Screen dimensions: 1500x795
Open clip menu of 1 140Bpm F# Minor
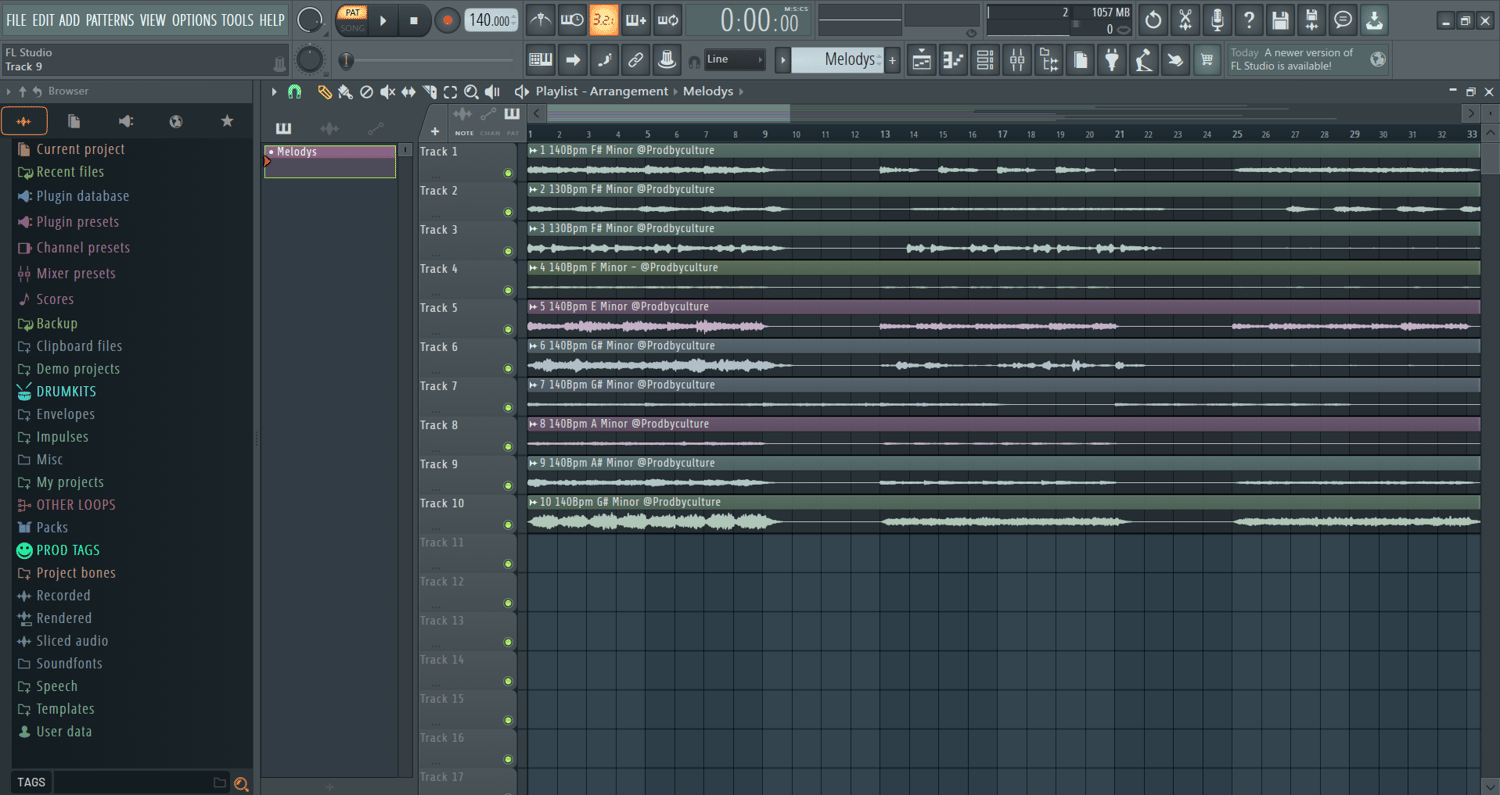pos(534,150)
